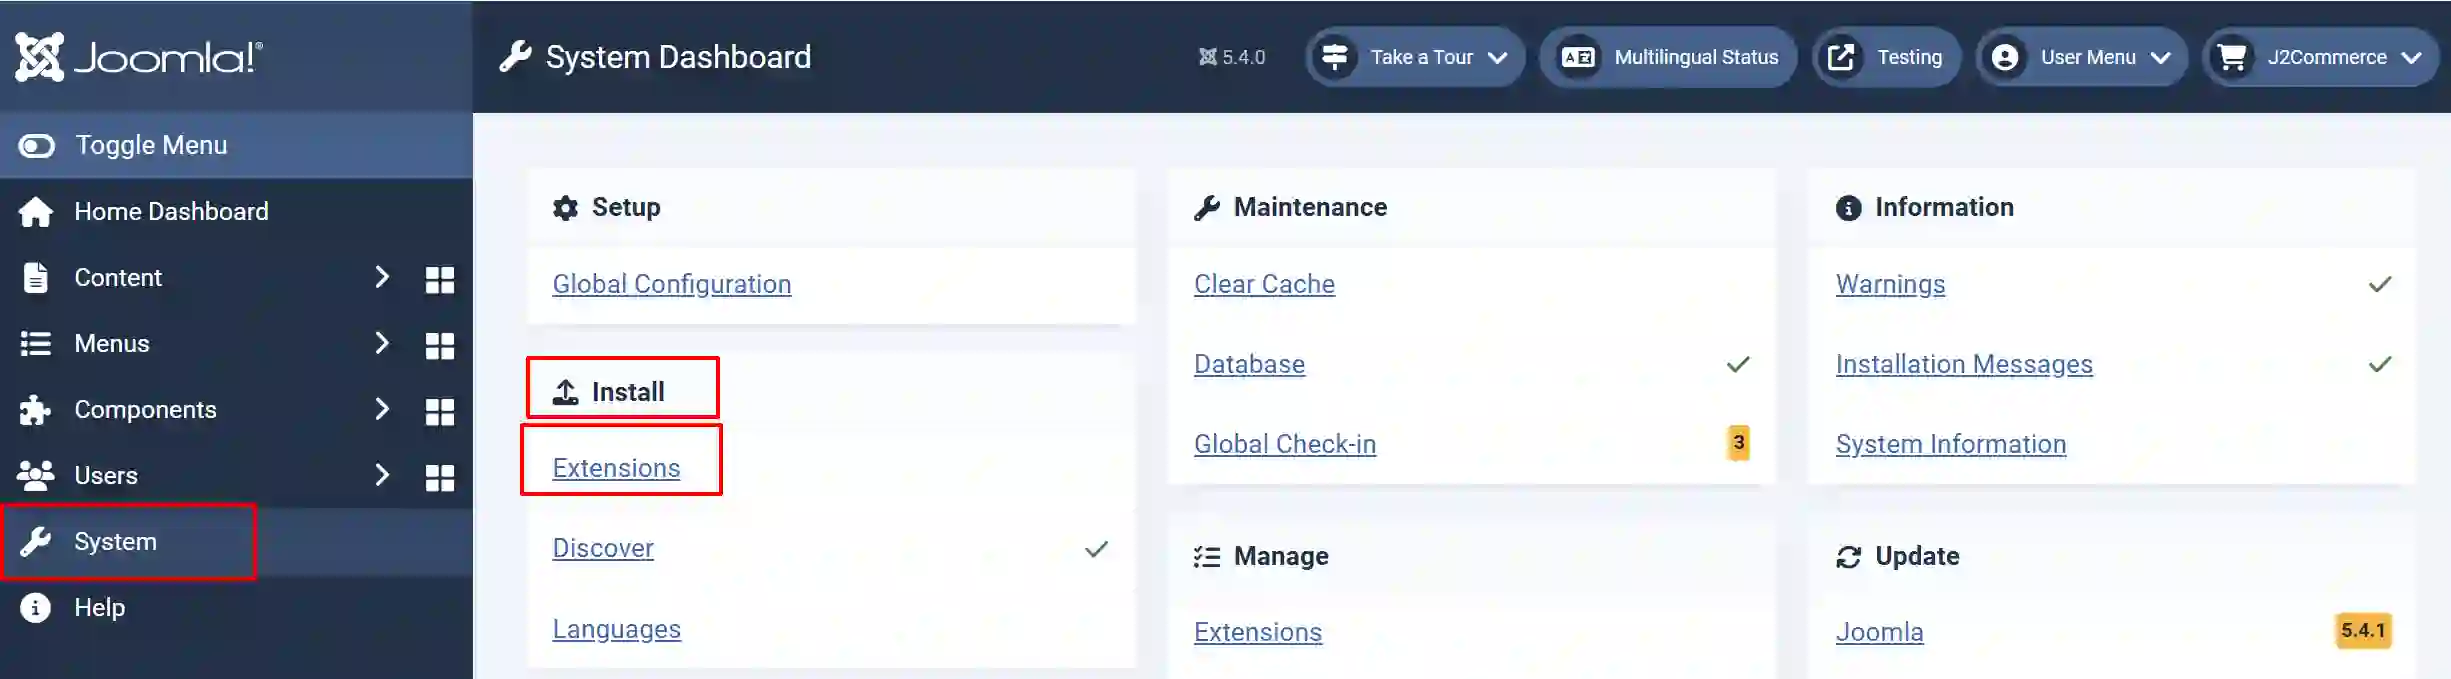2451x679 pixels.
Task: Open Home Dashboard from sidebar
Action: (171, 211)
